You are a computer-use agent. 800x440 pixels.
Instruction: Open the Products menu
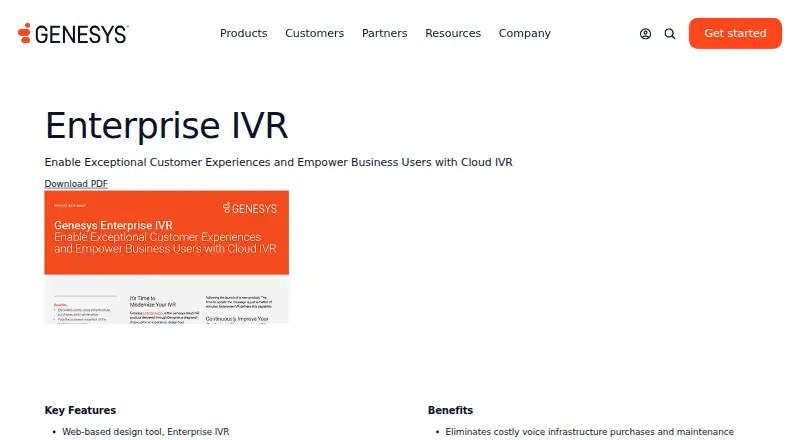[243, 33]
